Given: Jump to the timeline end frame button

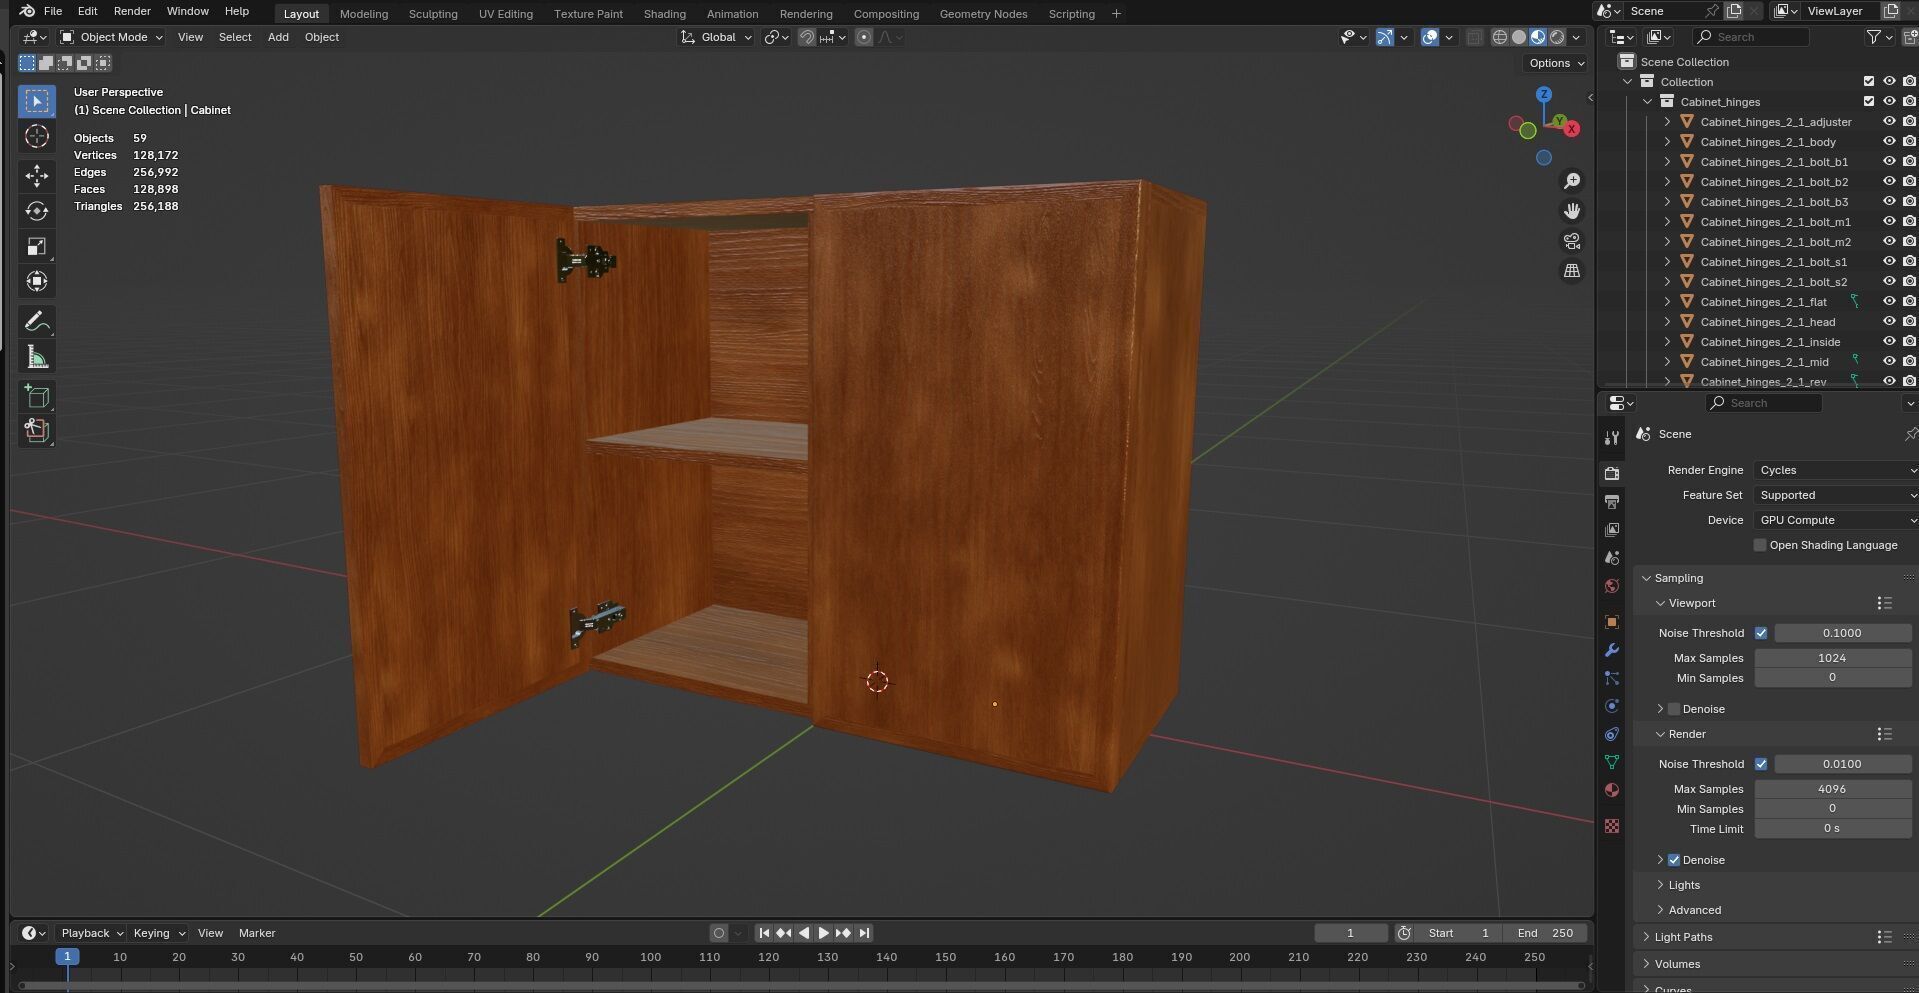Looking at the screenshot, I should (864, 933).
